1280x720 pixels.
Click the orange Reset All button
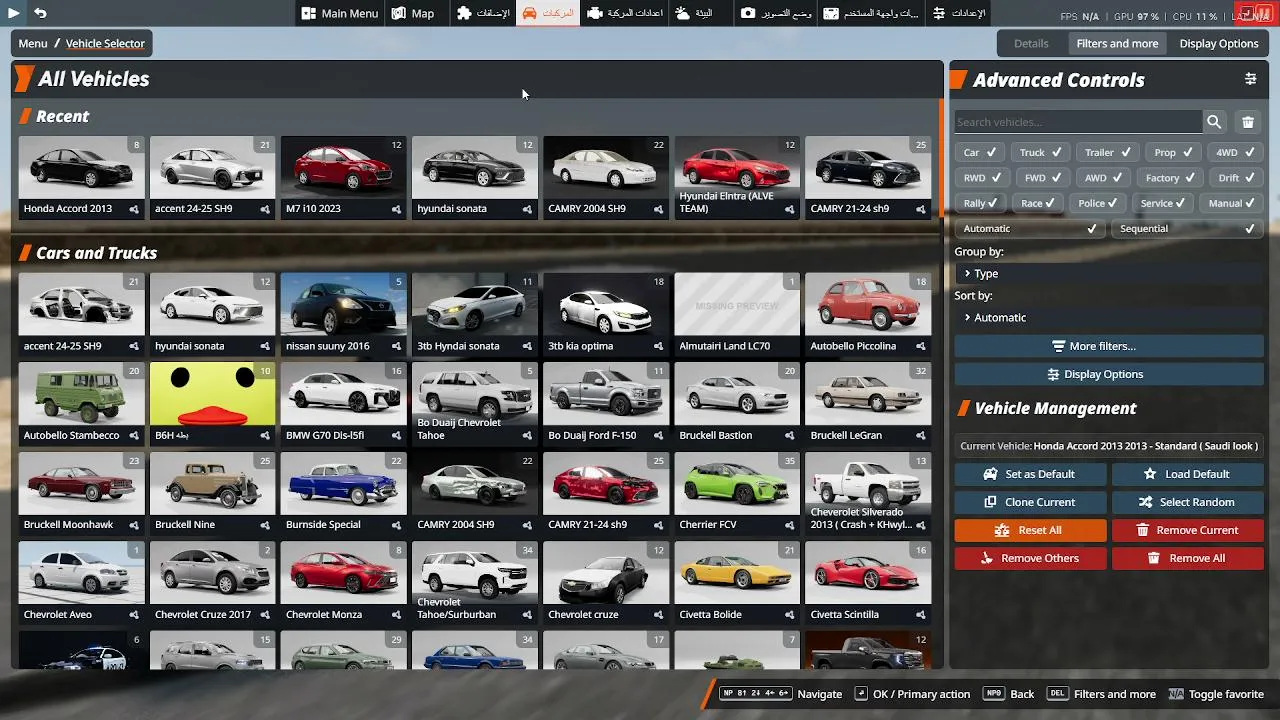[1030, 530]
